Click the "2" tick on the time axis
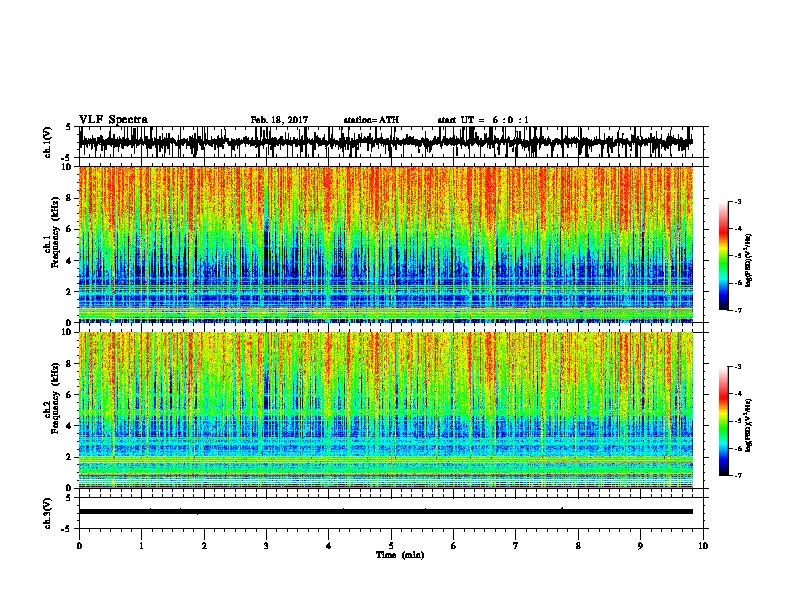 tap(204, 546)
